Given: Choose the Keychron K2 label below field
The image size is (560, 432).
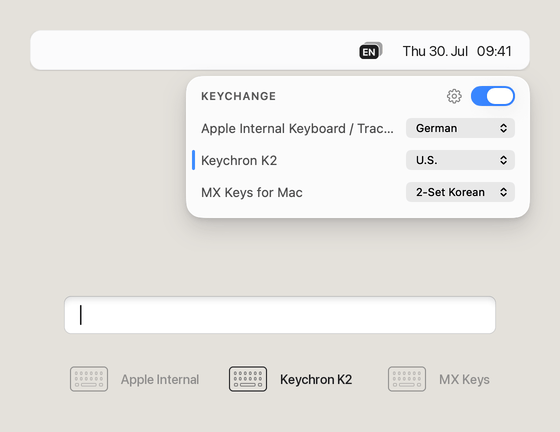Looking at the screenshot, I should pos(316,380).
